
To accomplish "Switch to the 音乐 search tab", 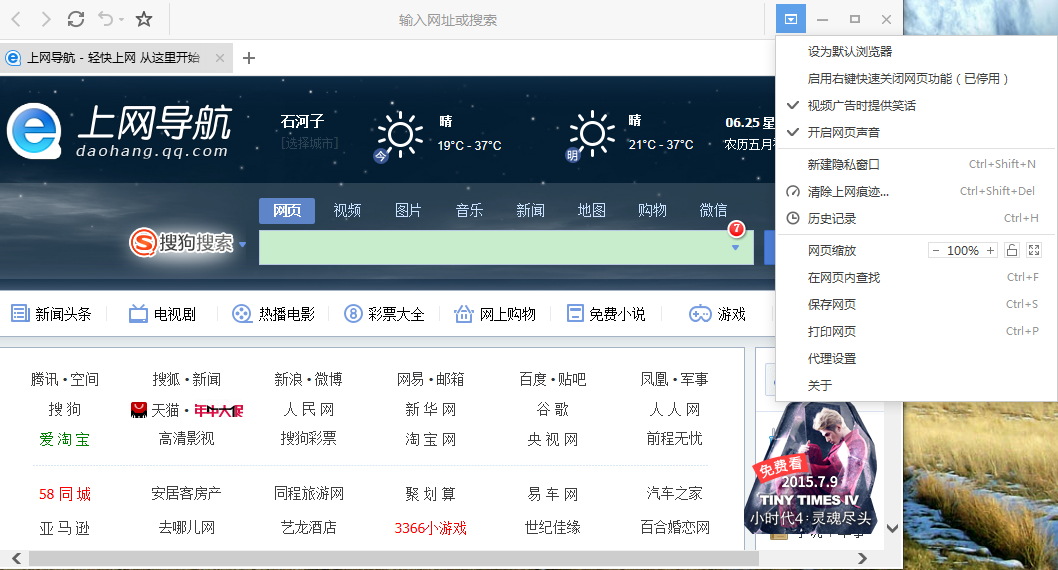I will coord(469,210).
